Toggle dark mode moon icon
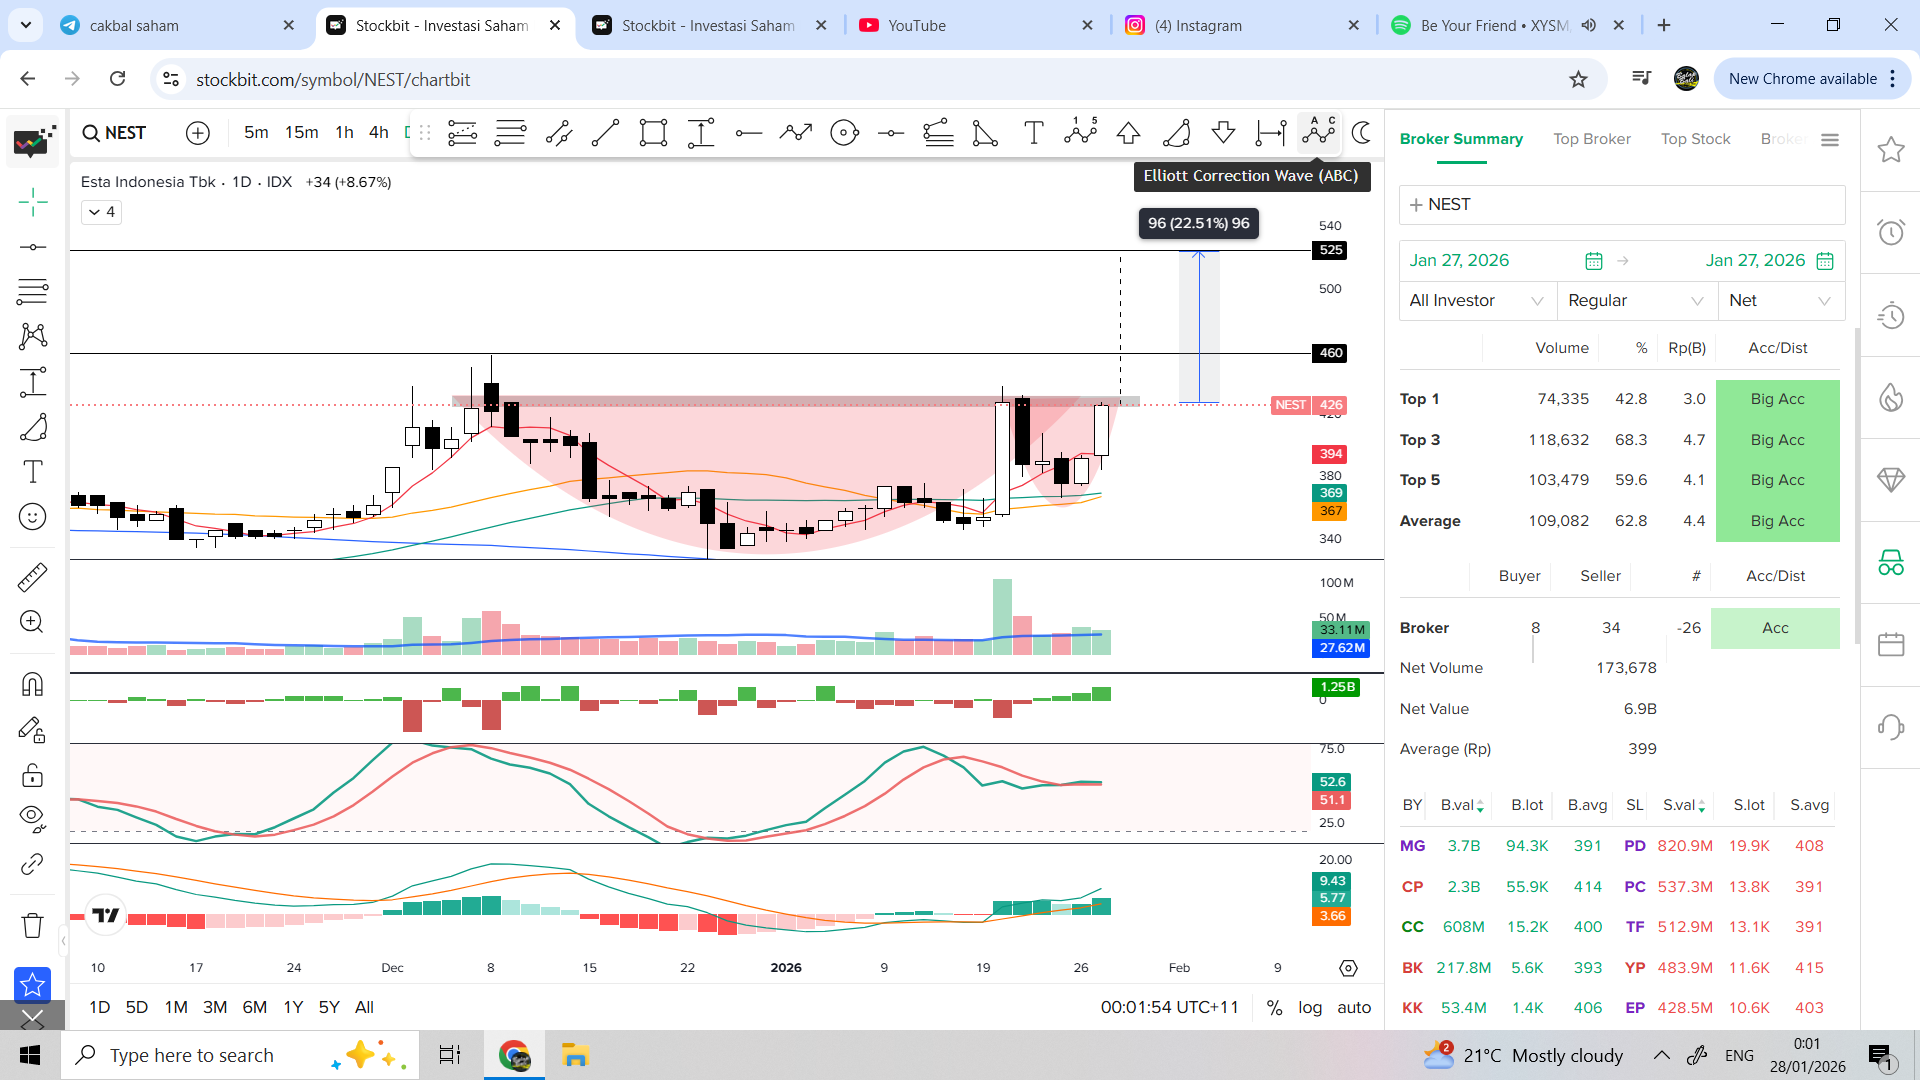This screenshot has width=1920, height=1080. (x=1361, y=132)
